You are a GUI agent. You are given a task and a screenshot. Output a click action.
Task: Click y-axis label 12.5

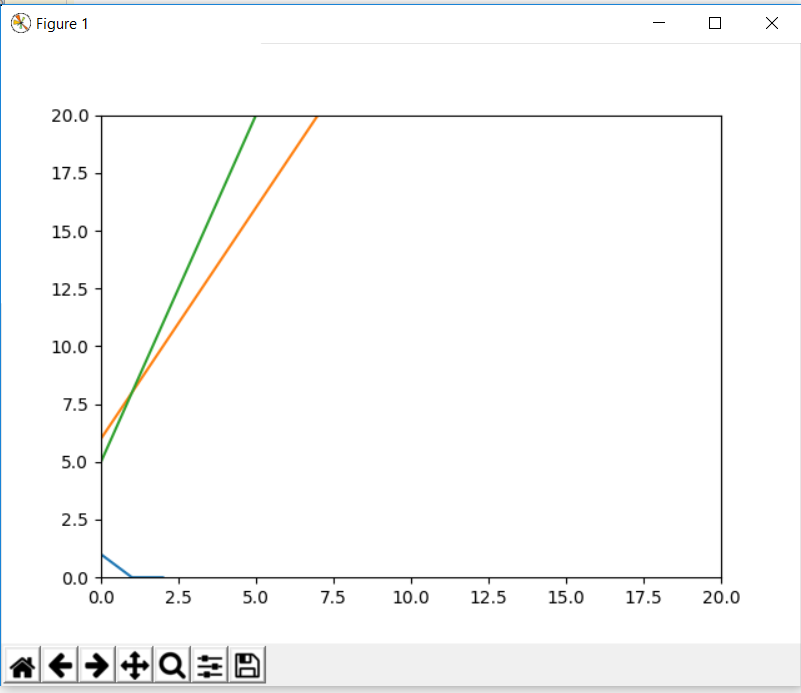70,290
